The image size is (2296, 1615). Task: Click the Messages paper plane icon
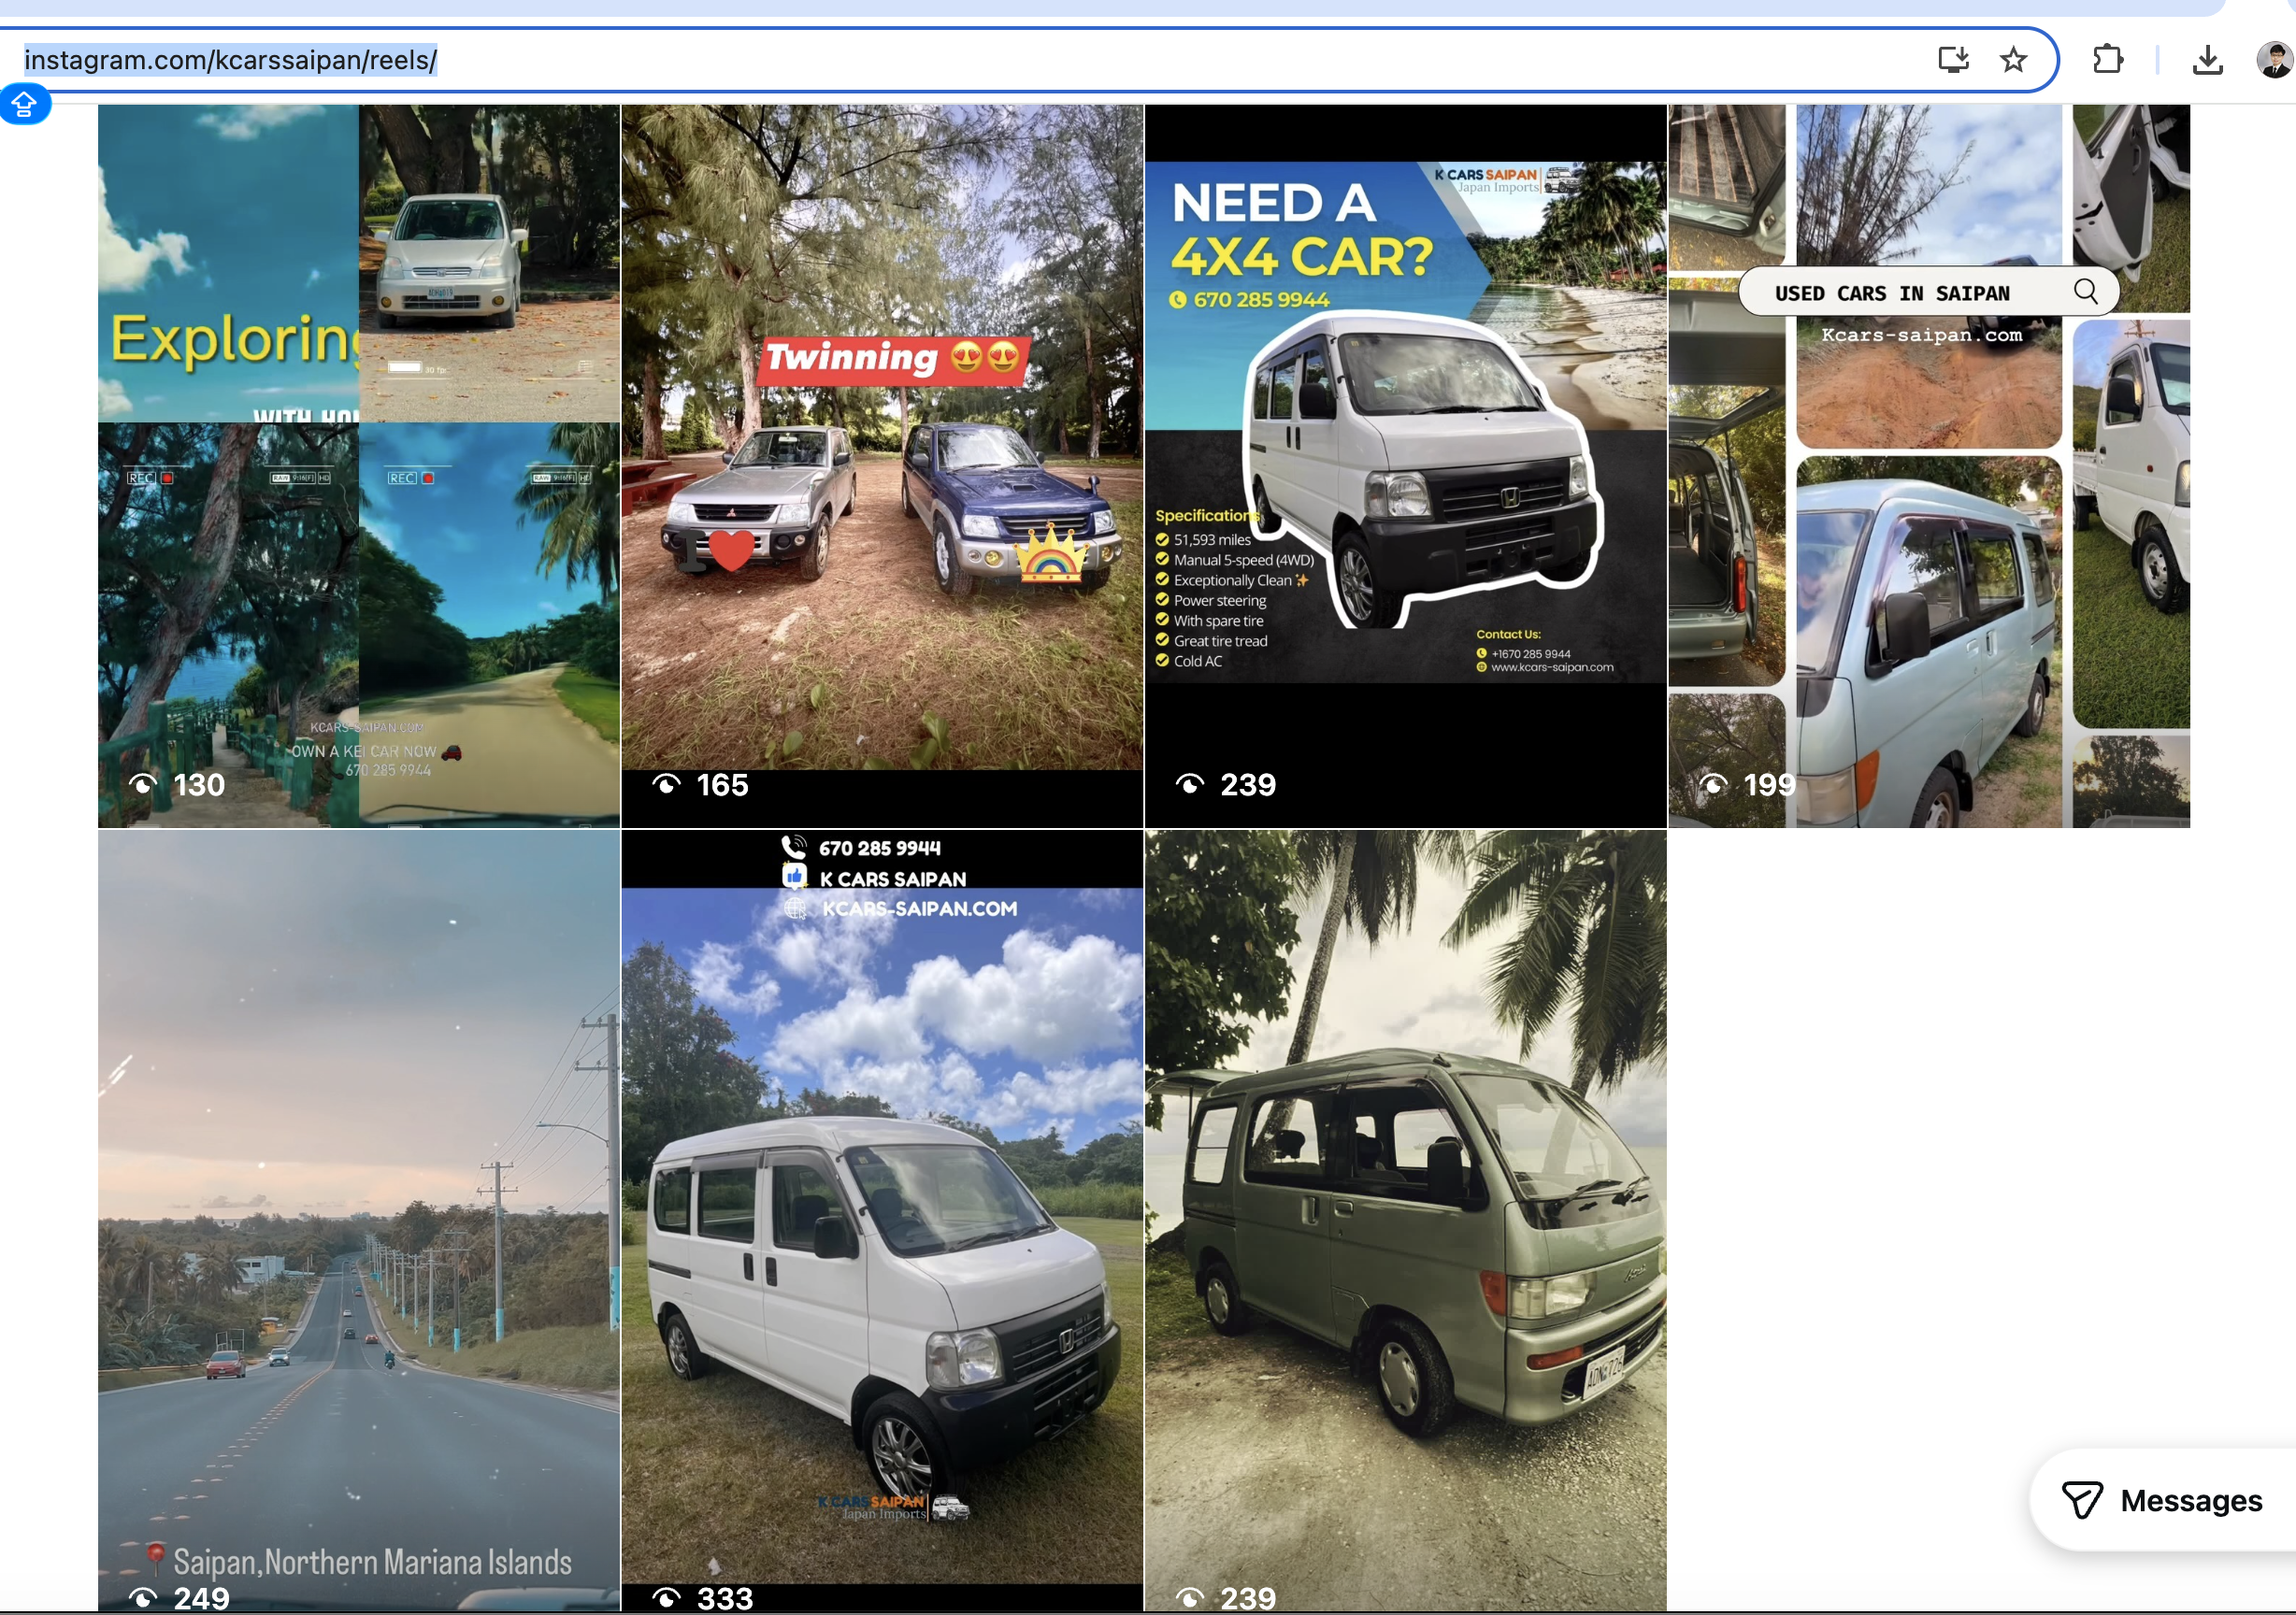pyautogui.click(x=2082, y=1500)
